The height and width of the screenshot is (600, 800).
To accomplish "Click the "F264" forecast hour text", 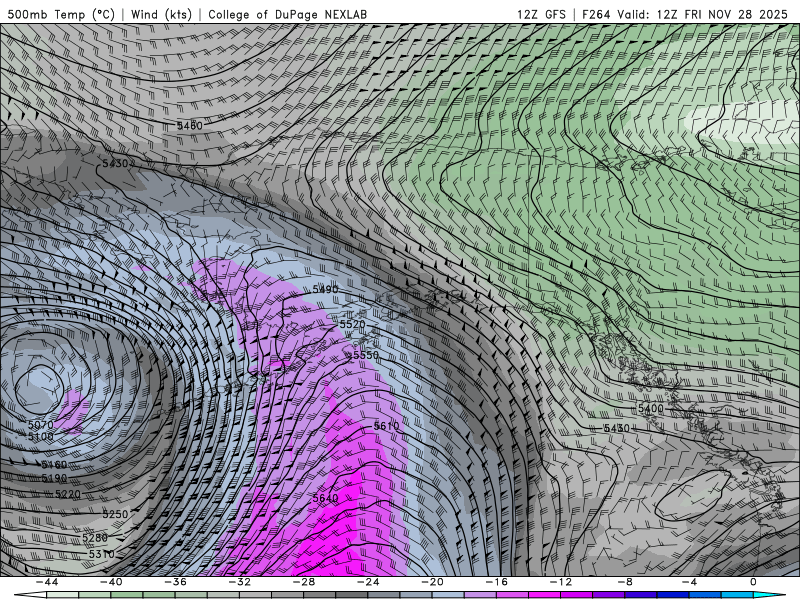I will (x=596, y=14).
